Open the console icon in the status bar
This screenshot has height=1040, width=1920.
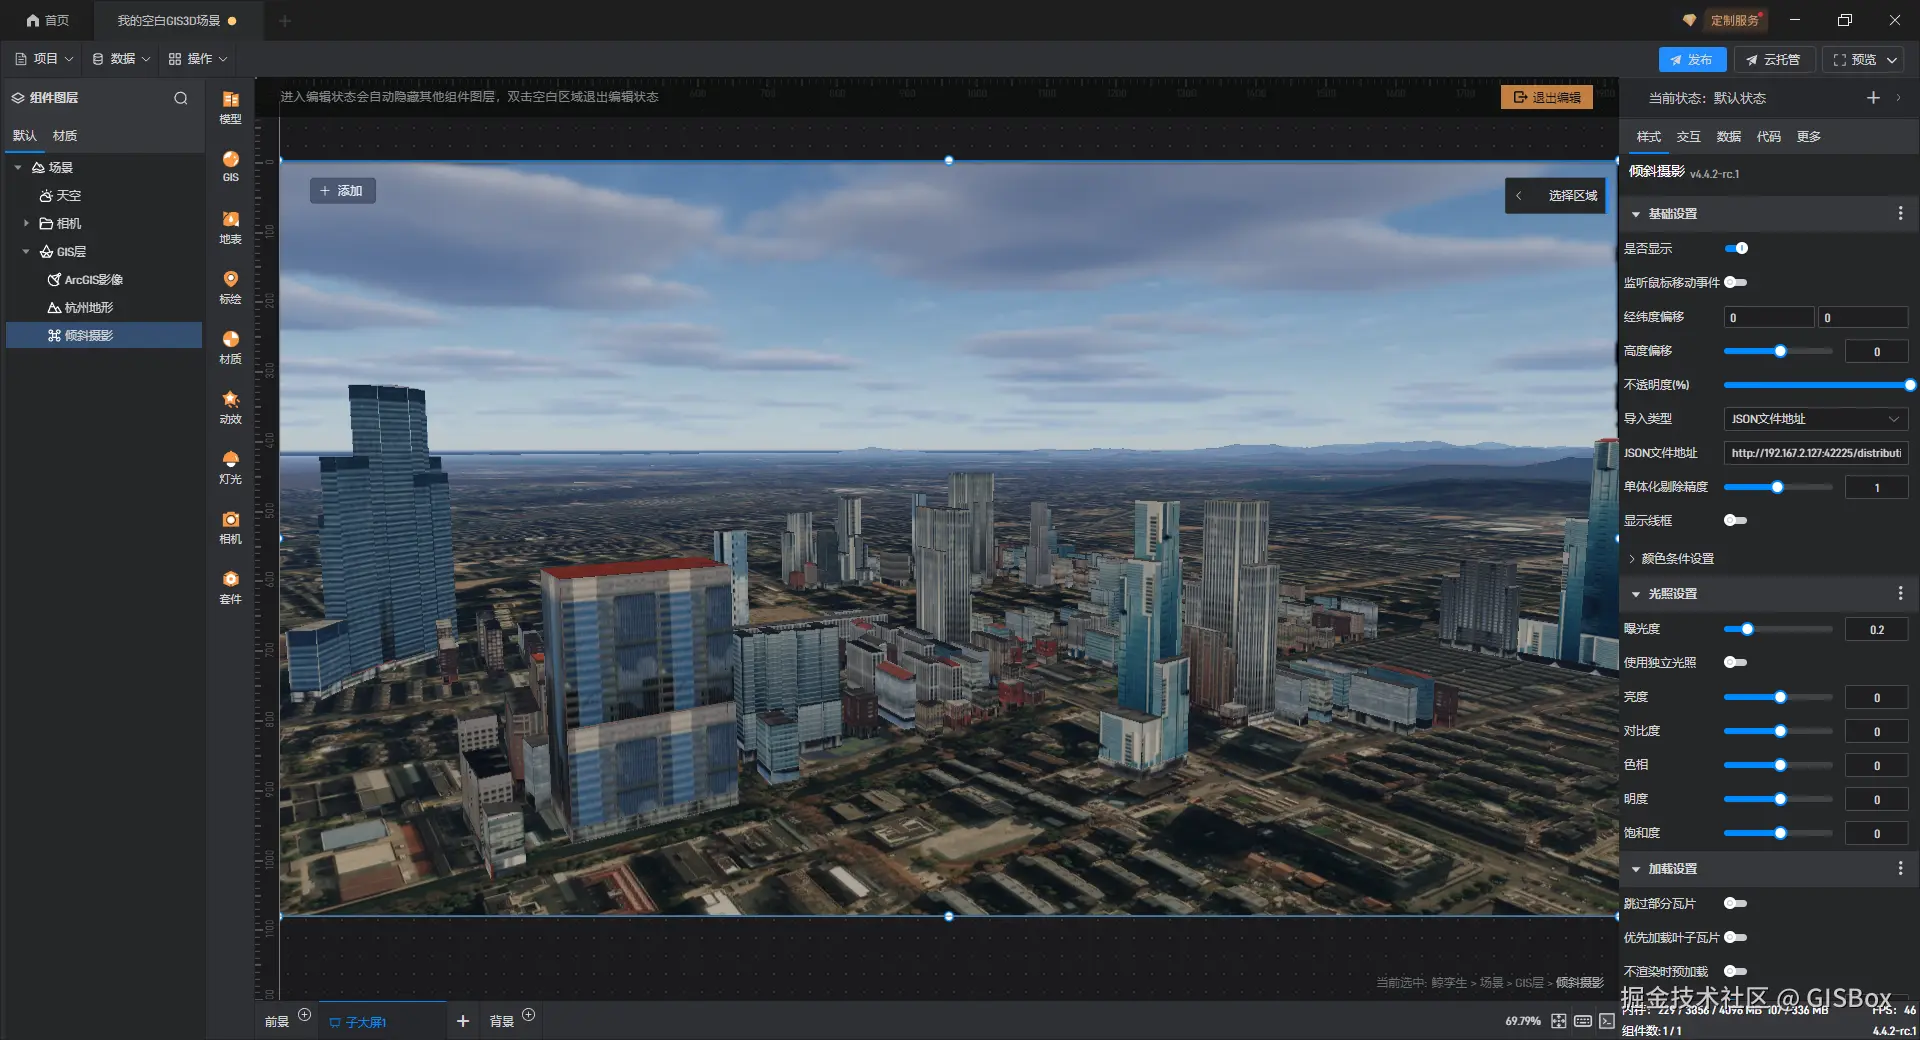(x=1607, y=1021)
